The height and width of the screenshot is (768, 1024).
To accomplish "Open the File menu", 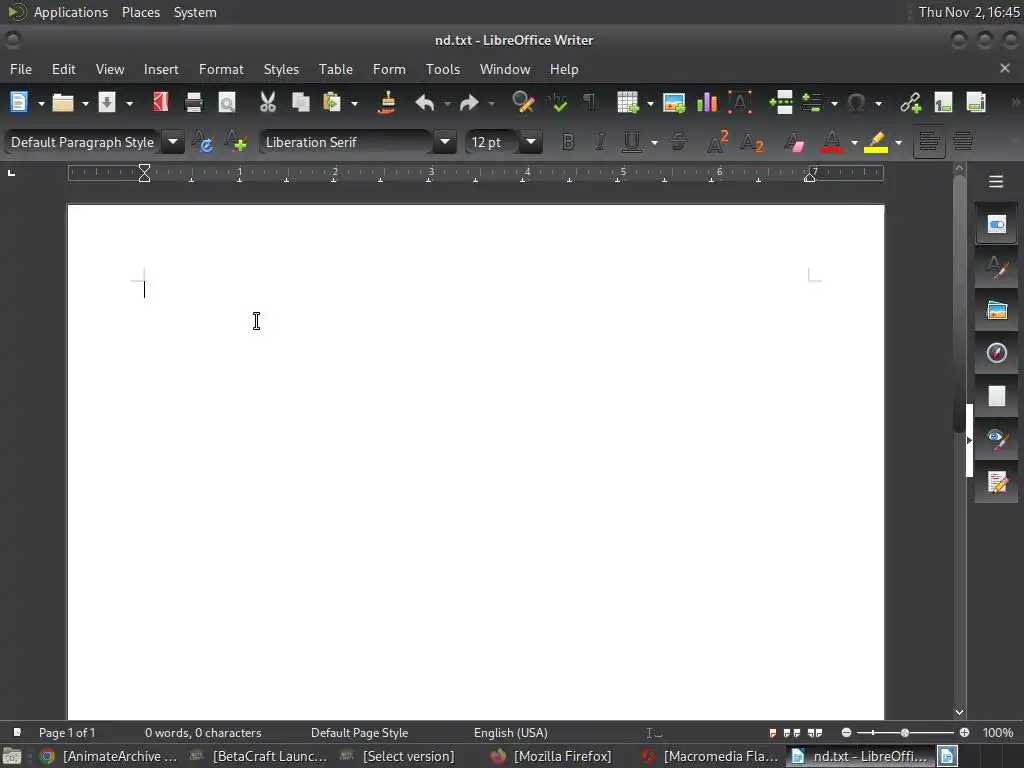I will point(21,69).
